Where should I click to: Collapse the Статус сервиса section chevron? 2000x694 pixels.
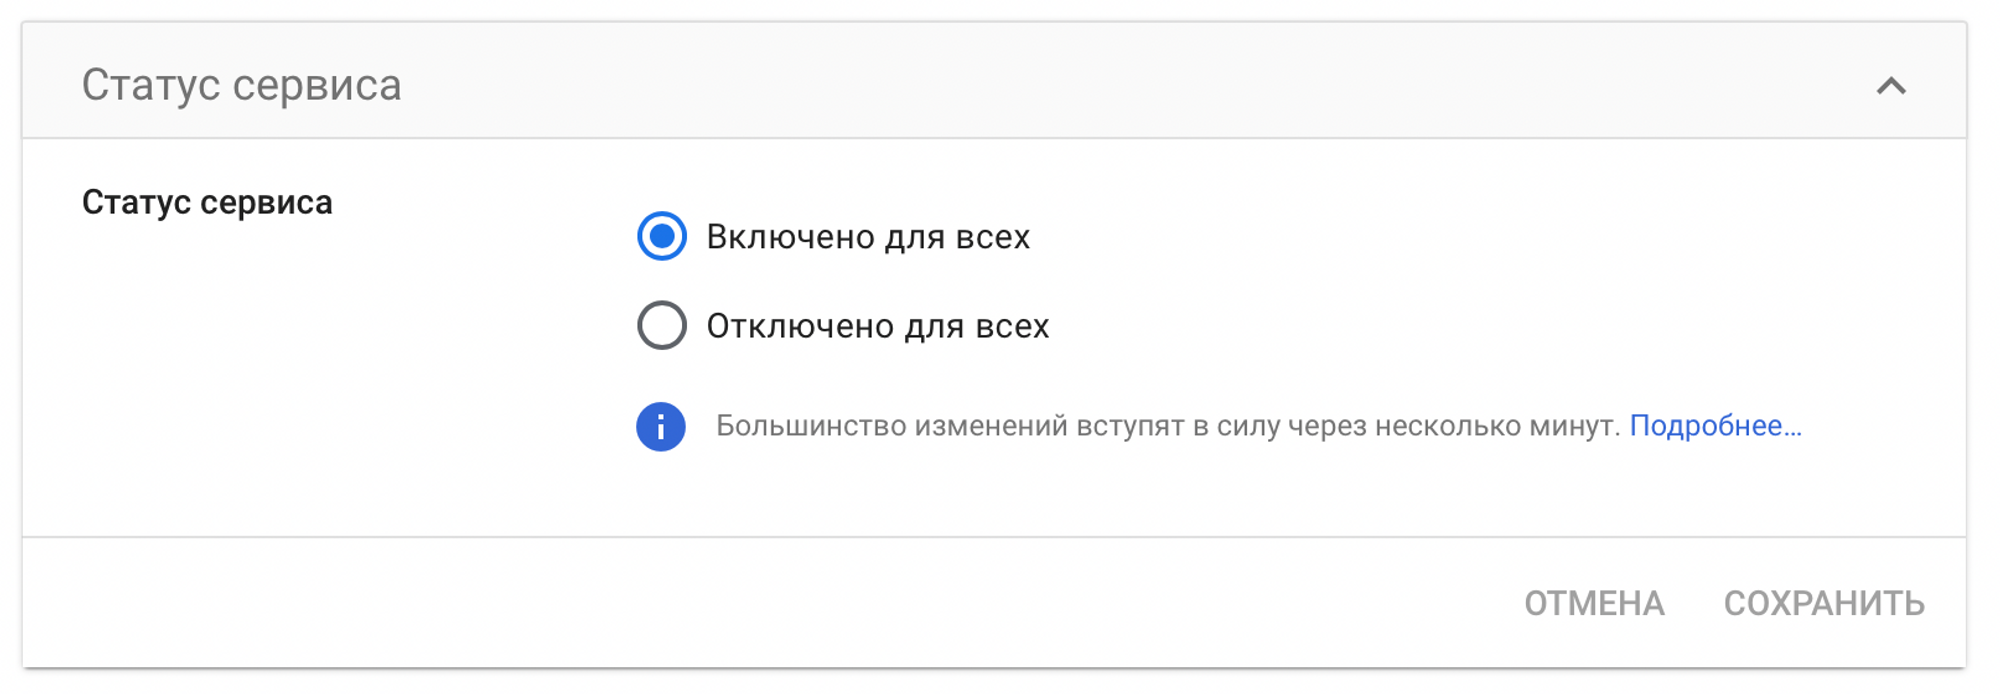pos(1890,86)
